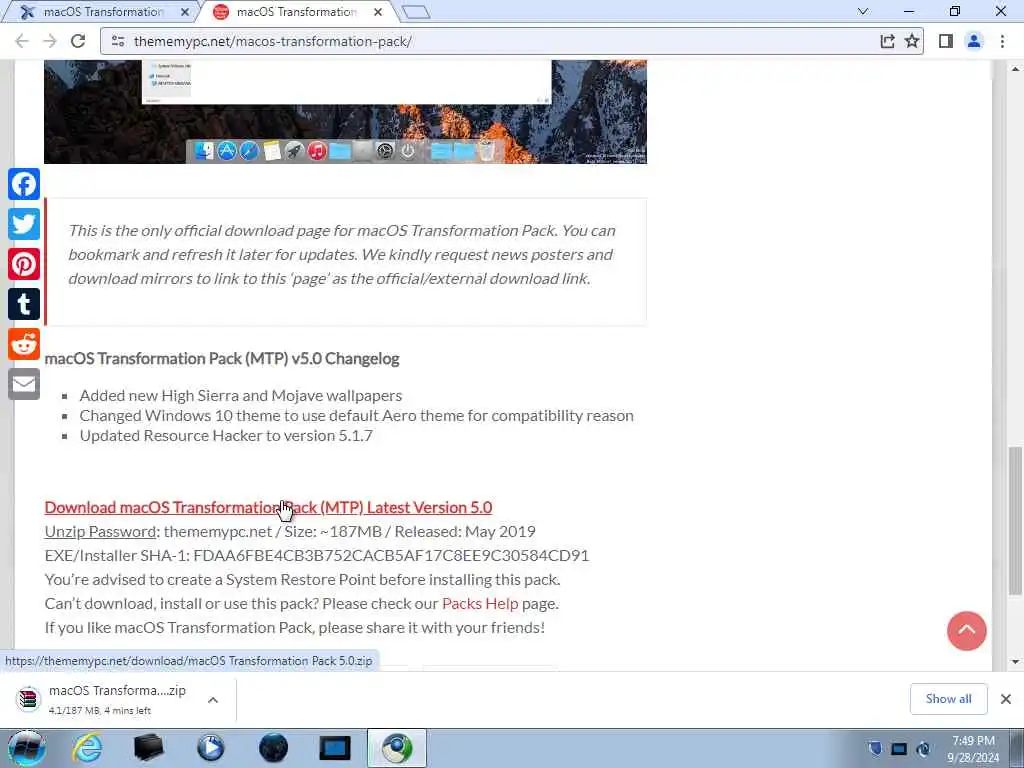The height and width of the screenshot is (768, 1024).
Task: Switch to the first macOS Transformation tab
Action: click(x=103, y=12)
